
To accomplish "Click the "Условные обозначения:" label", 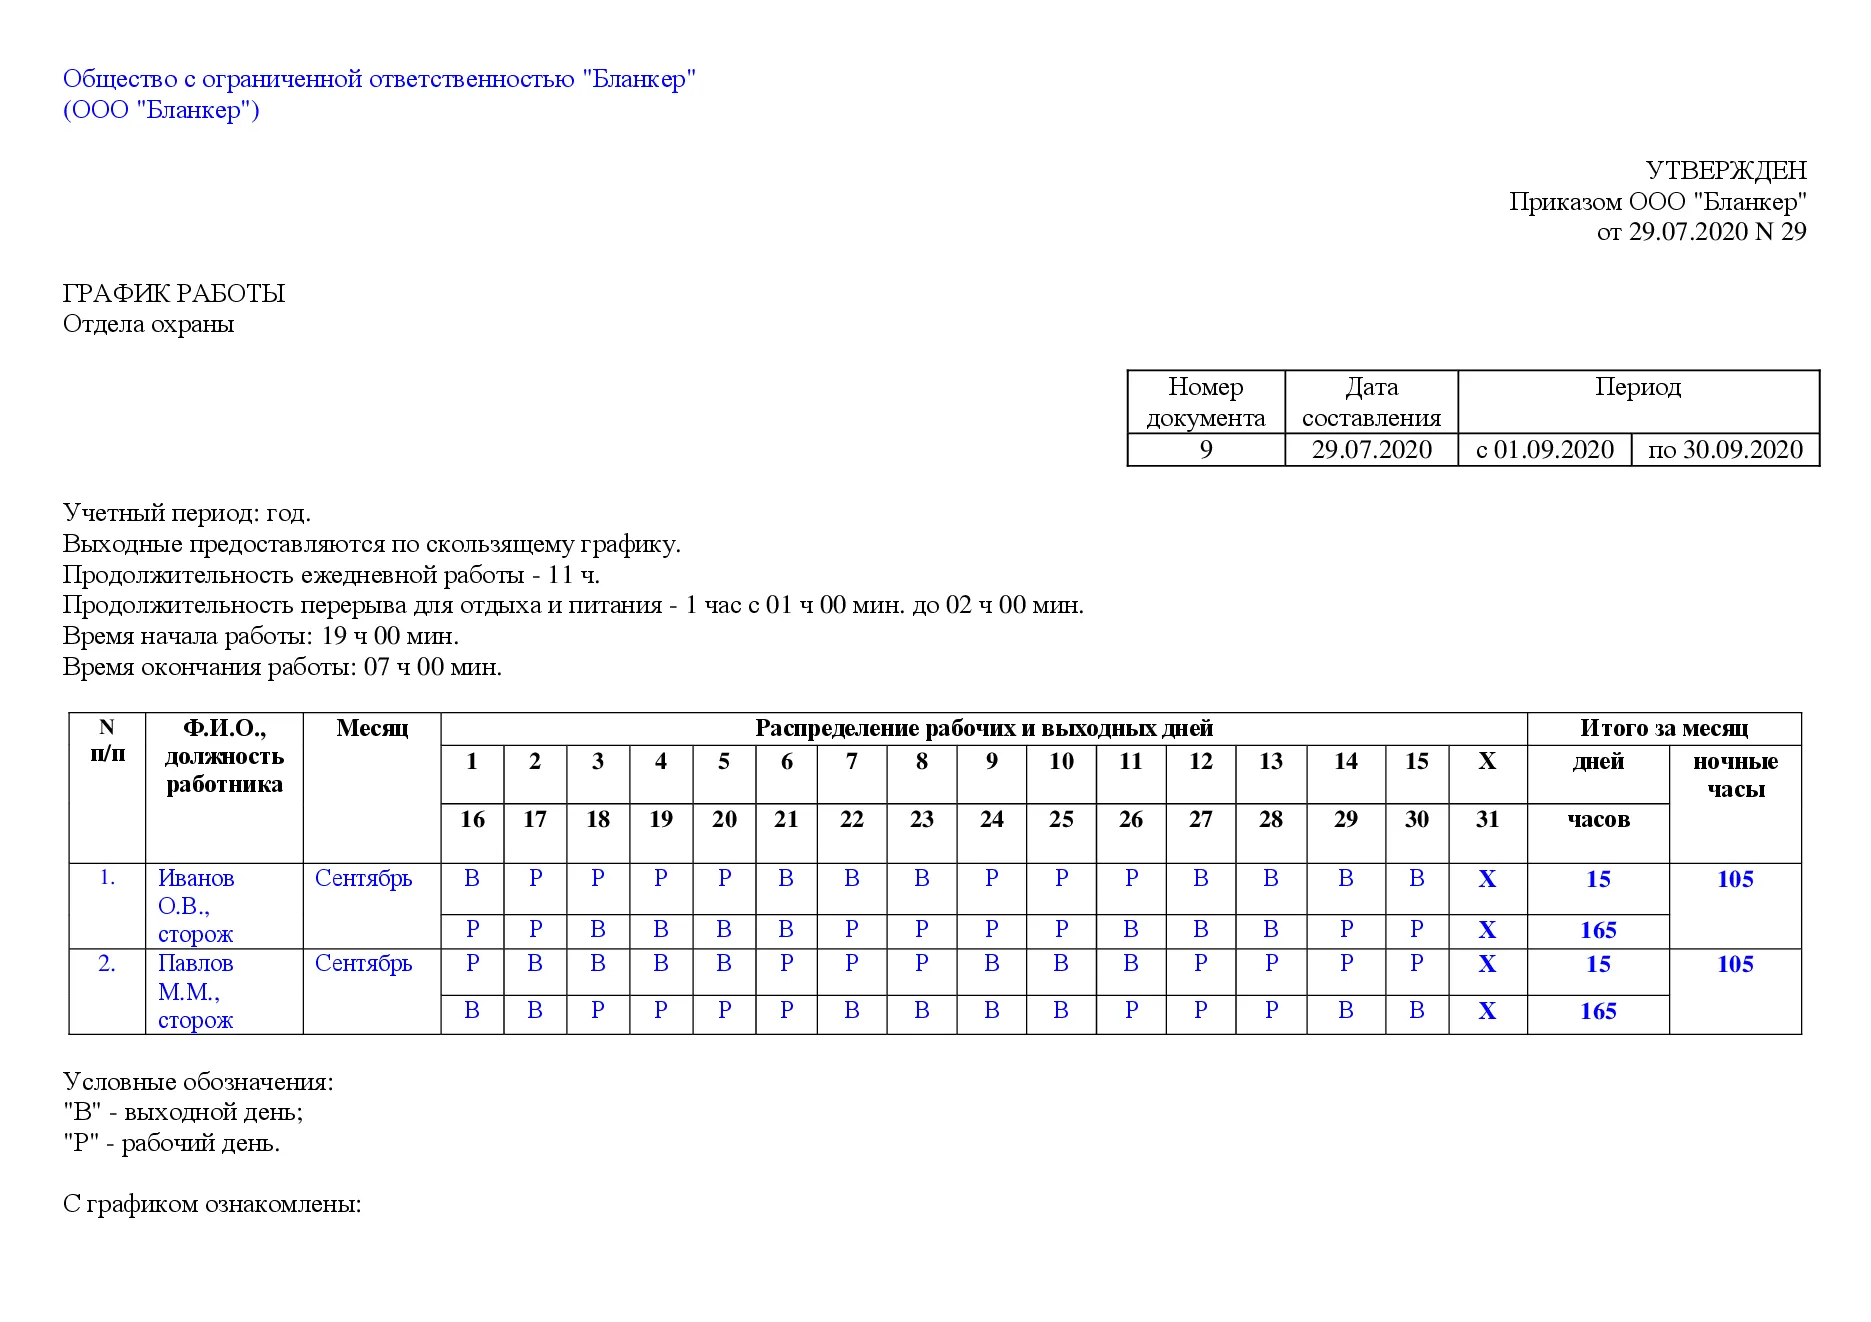I will coord(198,1082).
